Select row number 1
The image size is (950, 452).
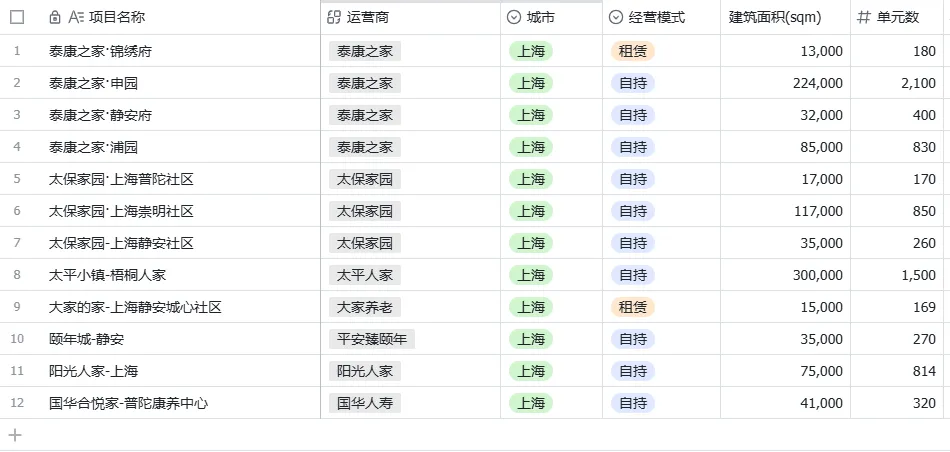17,51
